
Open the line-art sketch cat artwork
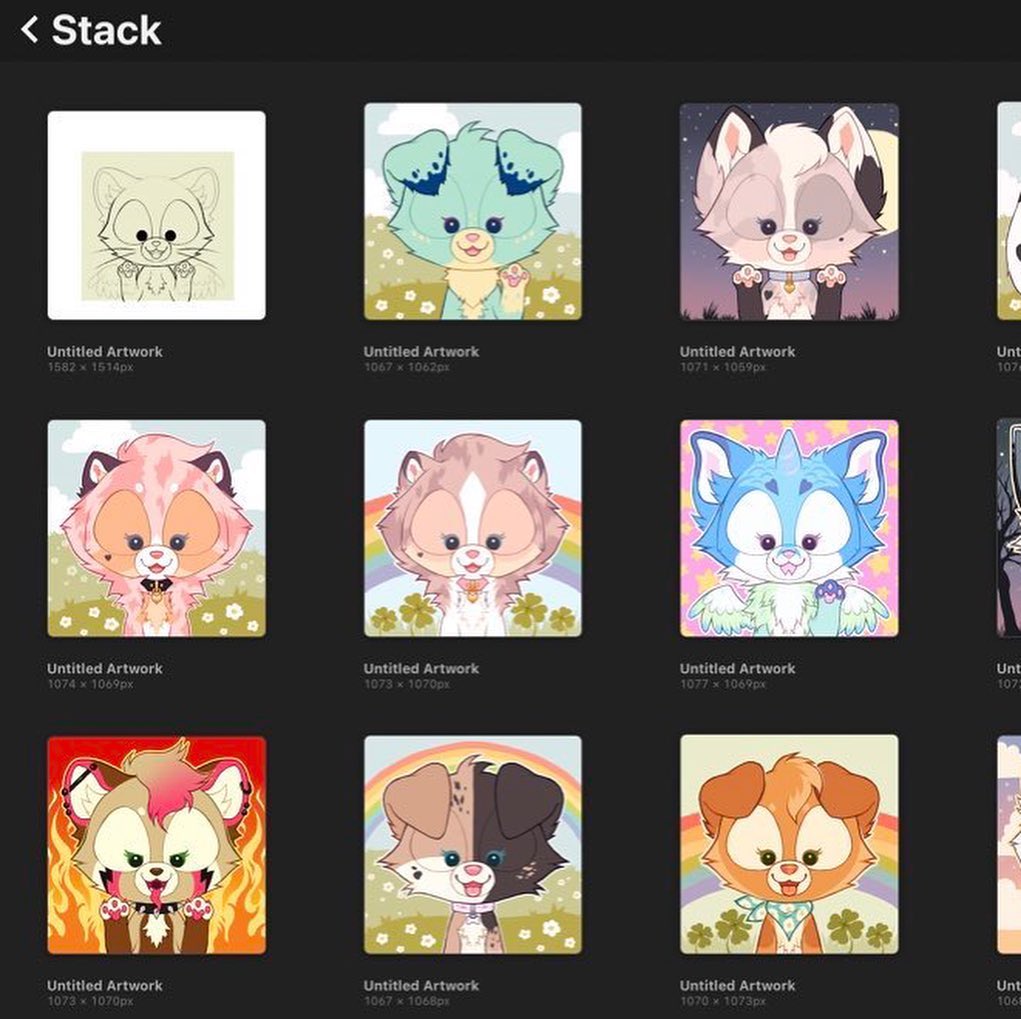(x=156, y=215)
